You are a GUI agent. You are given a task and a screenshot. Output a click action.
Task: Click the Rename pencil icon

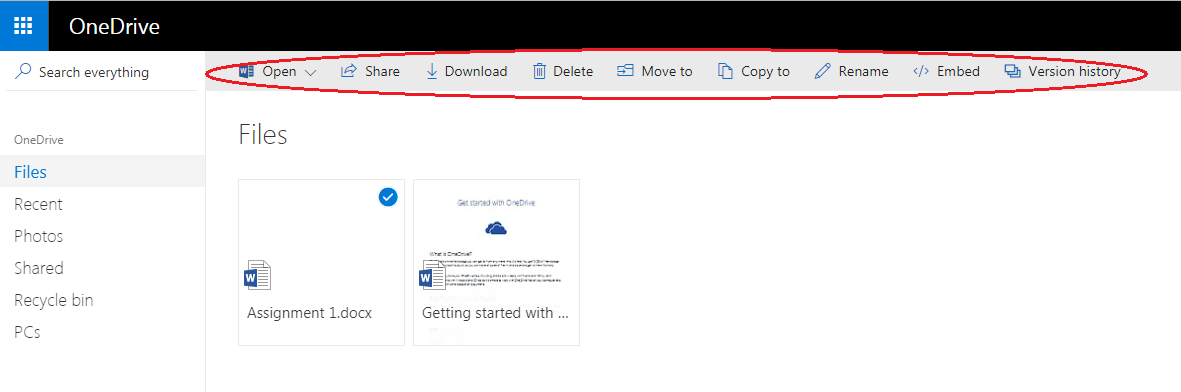[x=823, y=72]
